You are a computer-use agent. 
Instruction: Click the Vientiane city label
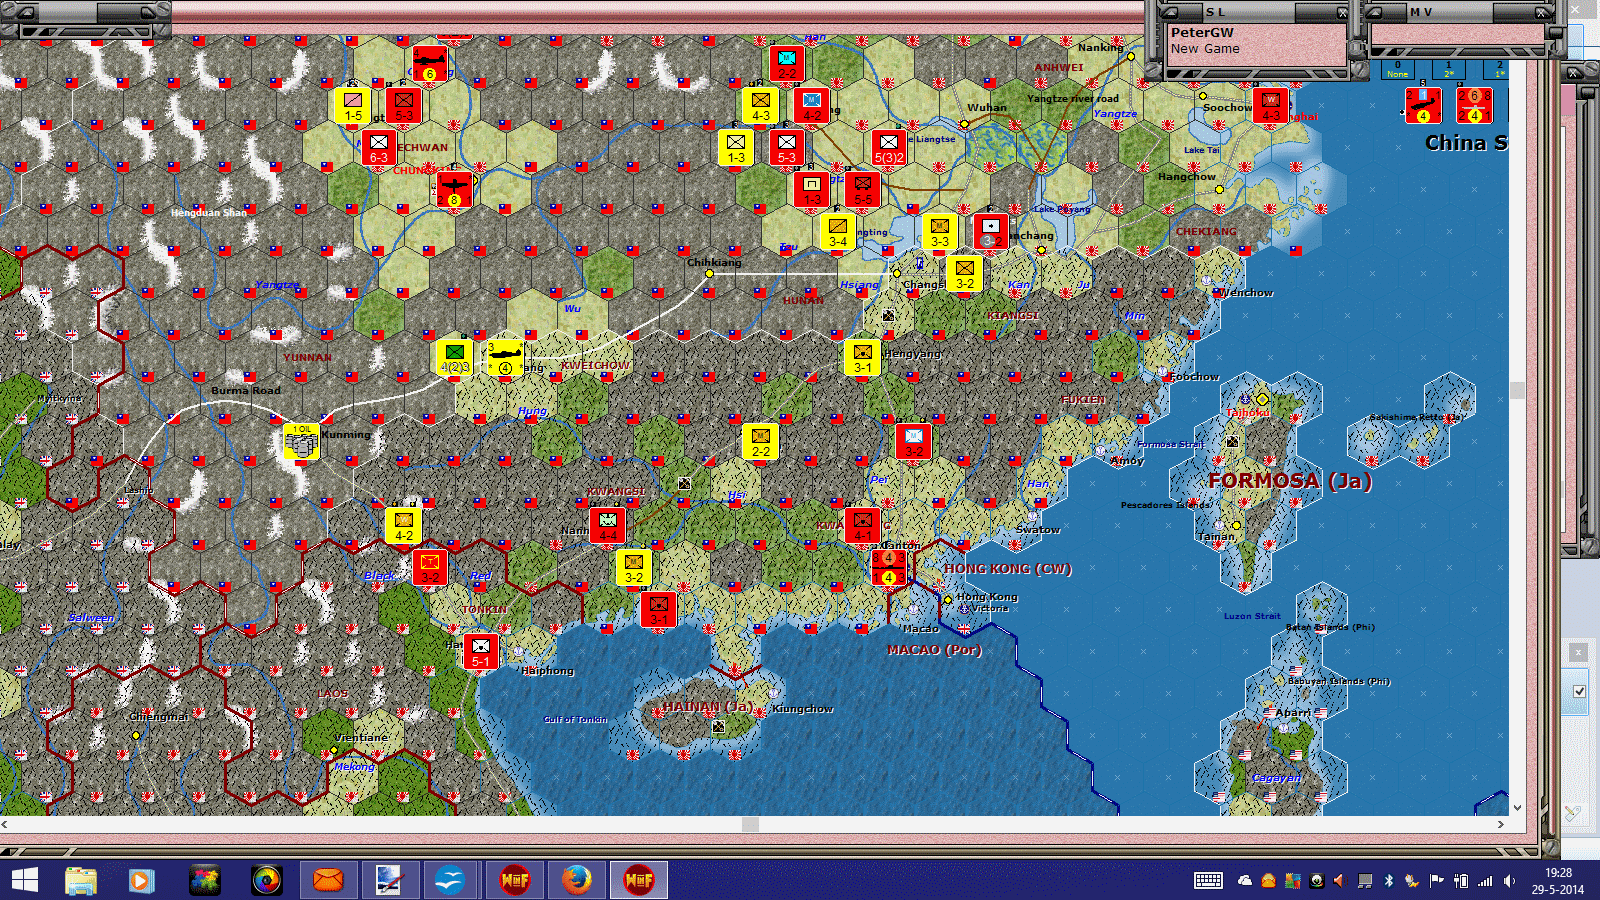point(361,738)
